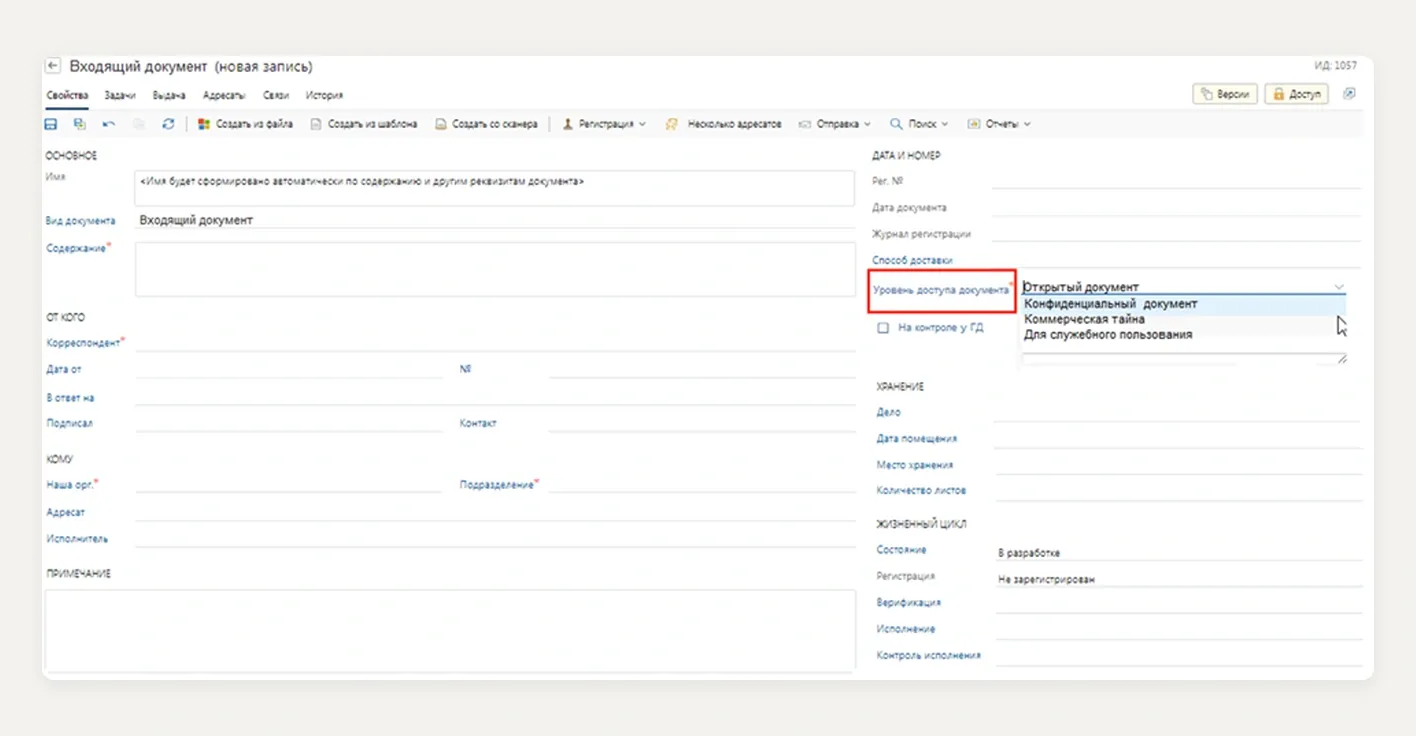
Task: Open the pop-out window icon near Доступ
Action: 1349,93
